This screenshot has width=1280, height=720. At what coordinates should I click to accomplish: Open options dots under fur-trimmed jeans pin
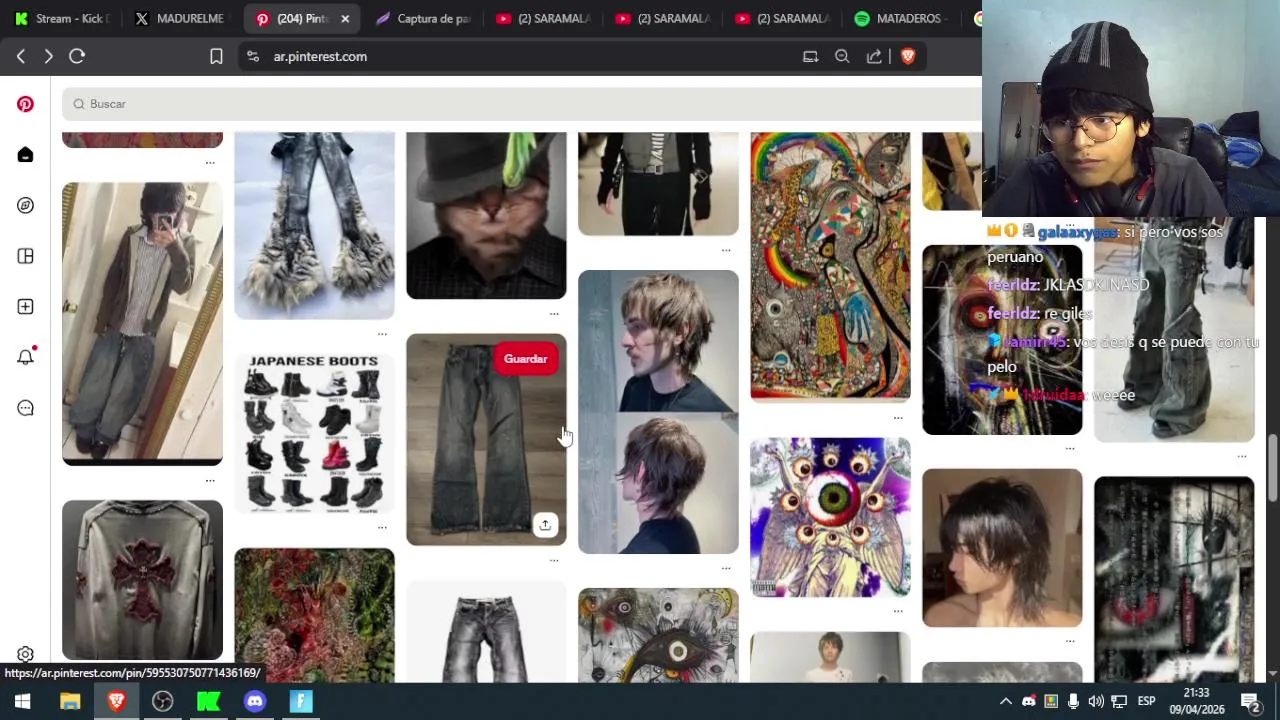(x=382, y=334)
